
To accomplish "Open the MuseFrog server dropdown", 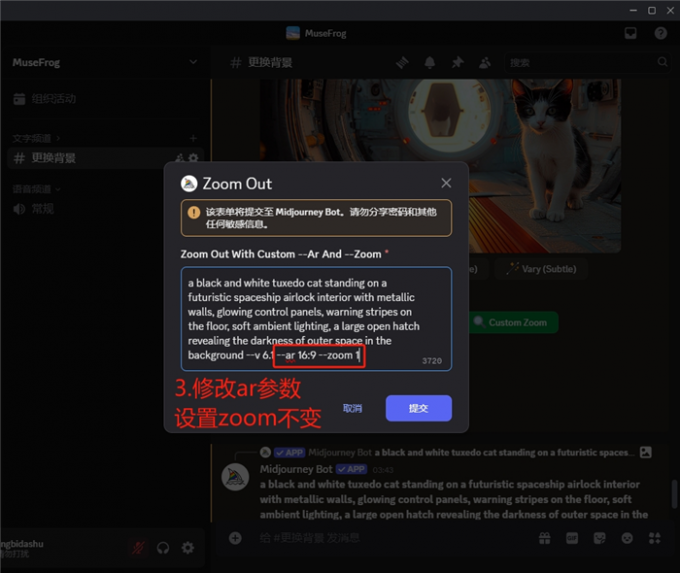I will [193, 62].
